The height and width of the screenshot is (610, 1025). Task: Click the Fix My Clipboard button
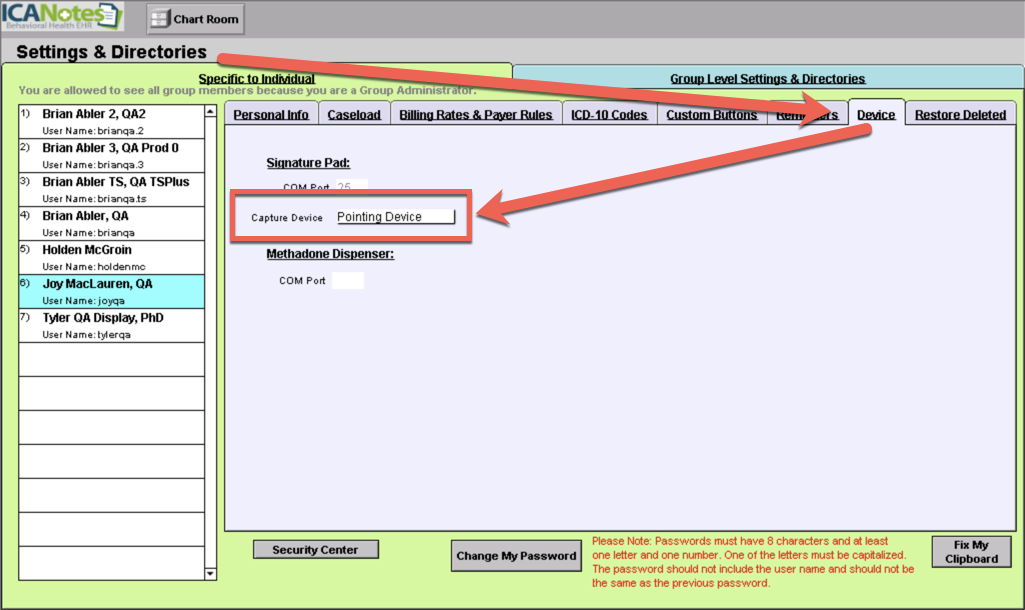(971, 552)
